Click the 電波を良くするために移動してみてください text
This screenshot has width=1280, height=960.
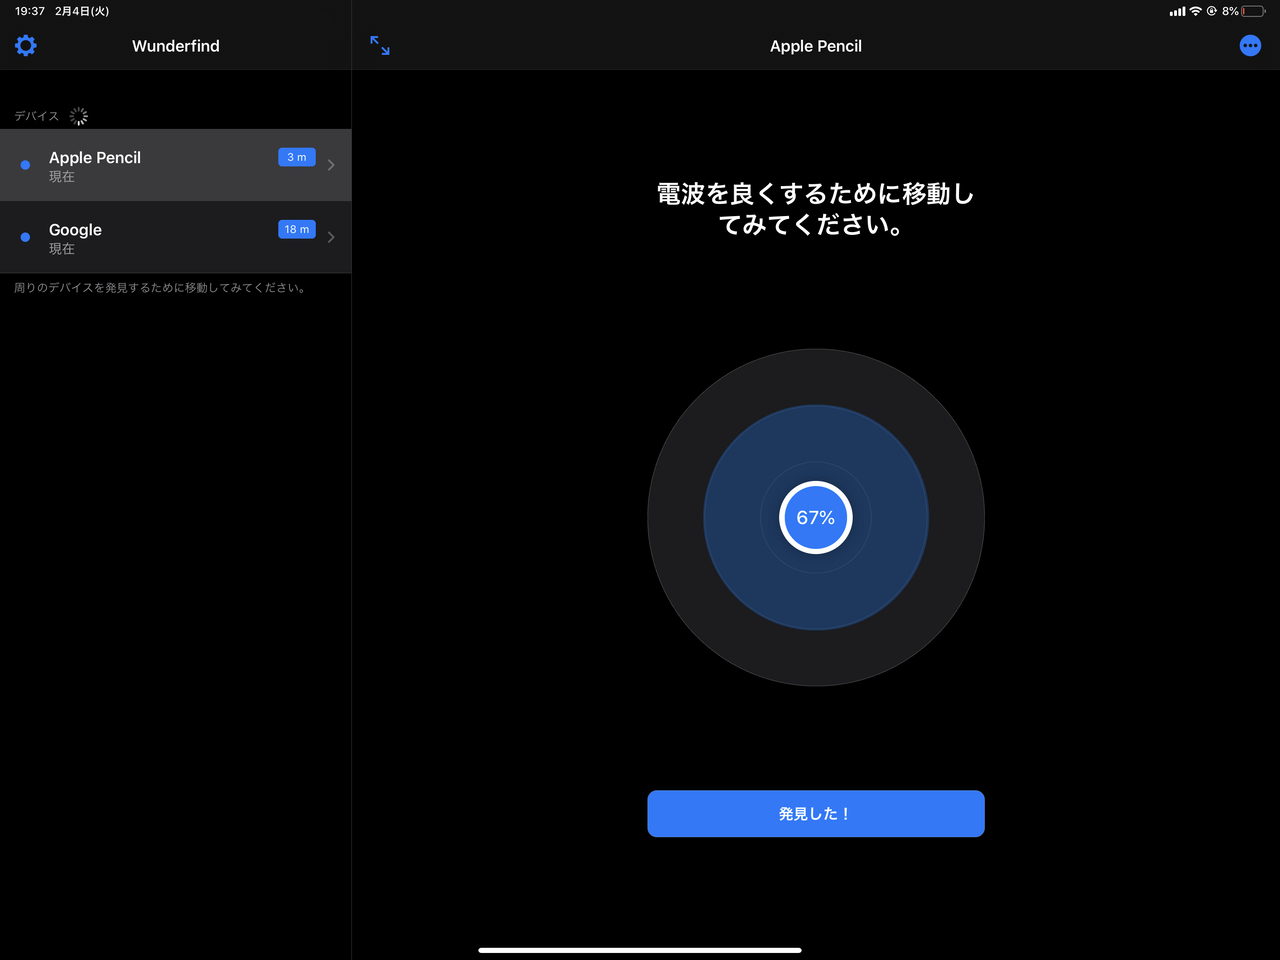816,209
